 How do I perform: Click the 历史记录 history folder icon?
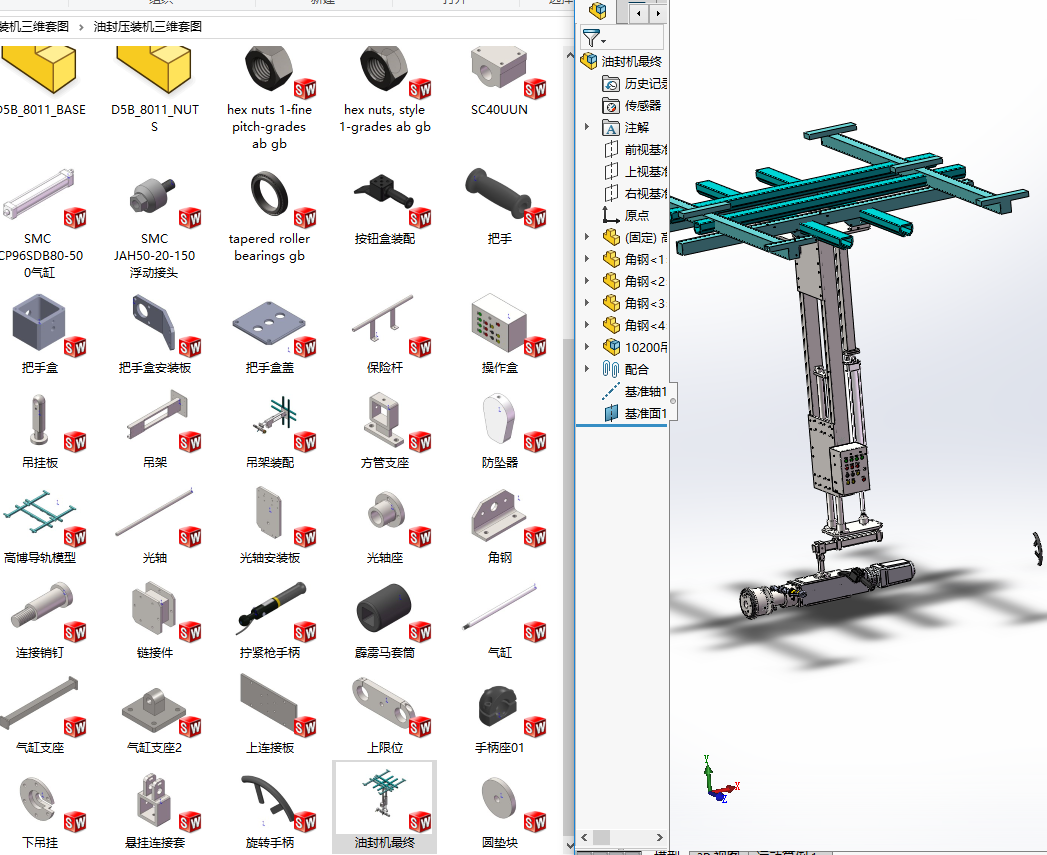coord(611,83)
